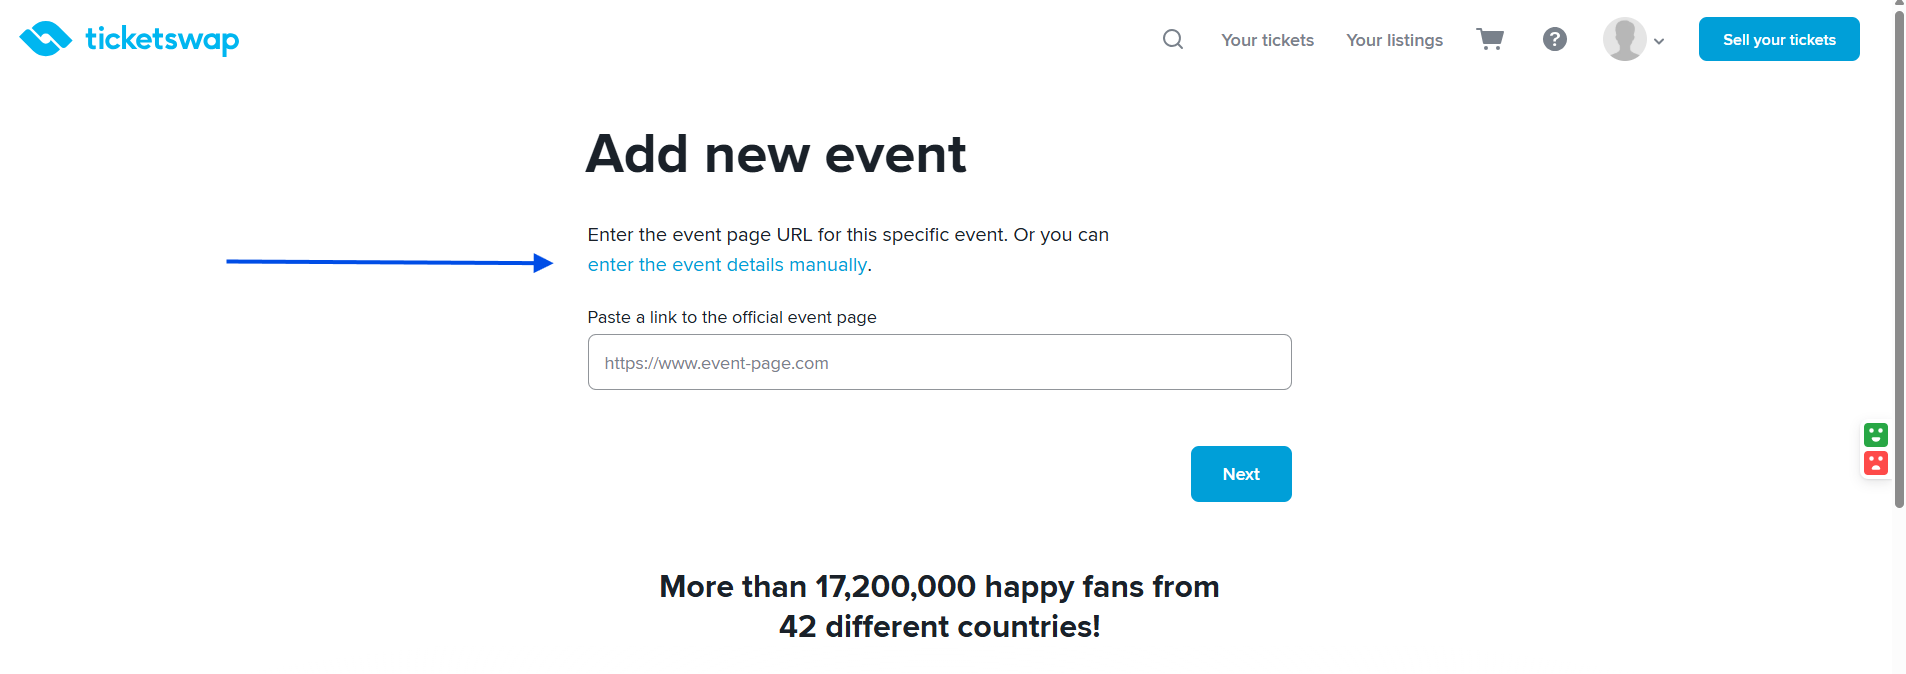Click the question mark help icon
Image resolution: width=1906 pixels, height=674 pixels.
(1554, 39)
